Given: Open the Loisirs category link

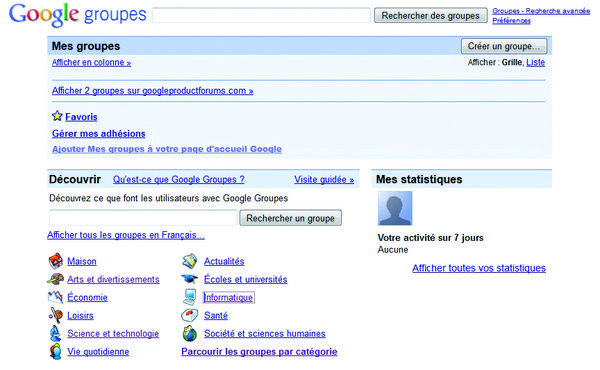Looking at the screenshot, I should coord(80,316).
